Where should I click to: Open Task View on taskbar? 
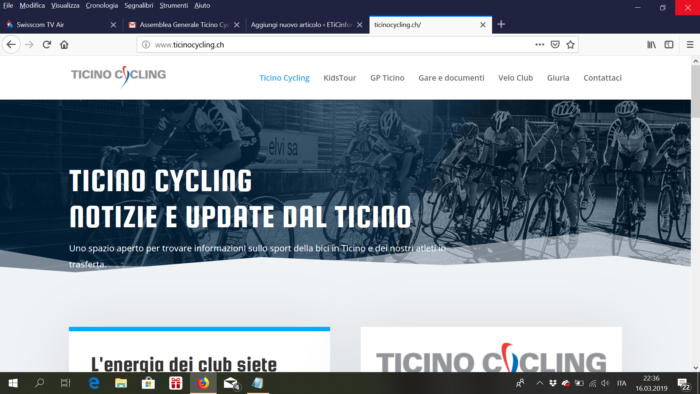click(x=66, y=383)
